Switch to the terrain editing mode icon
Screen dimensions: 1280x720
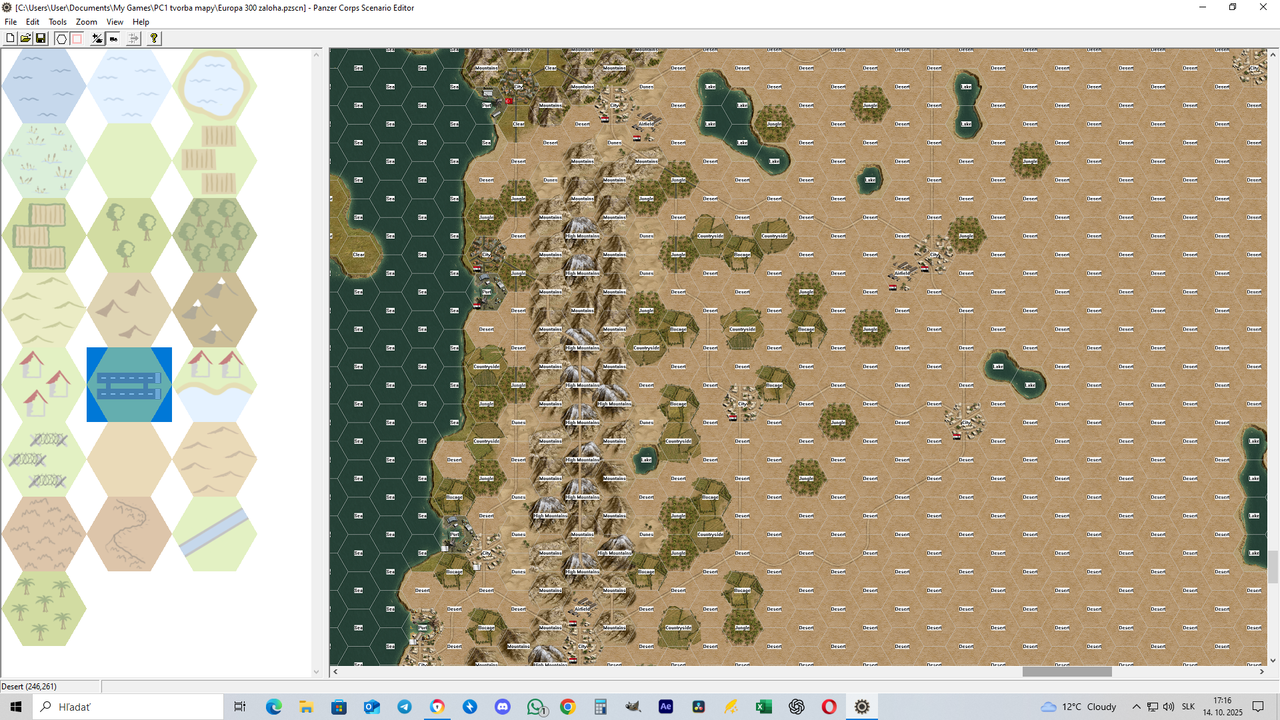coord(98,38)
